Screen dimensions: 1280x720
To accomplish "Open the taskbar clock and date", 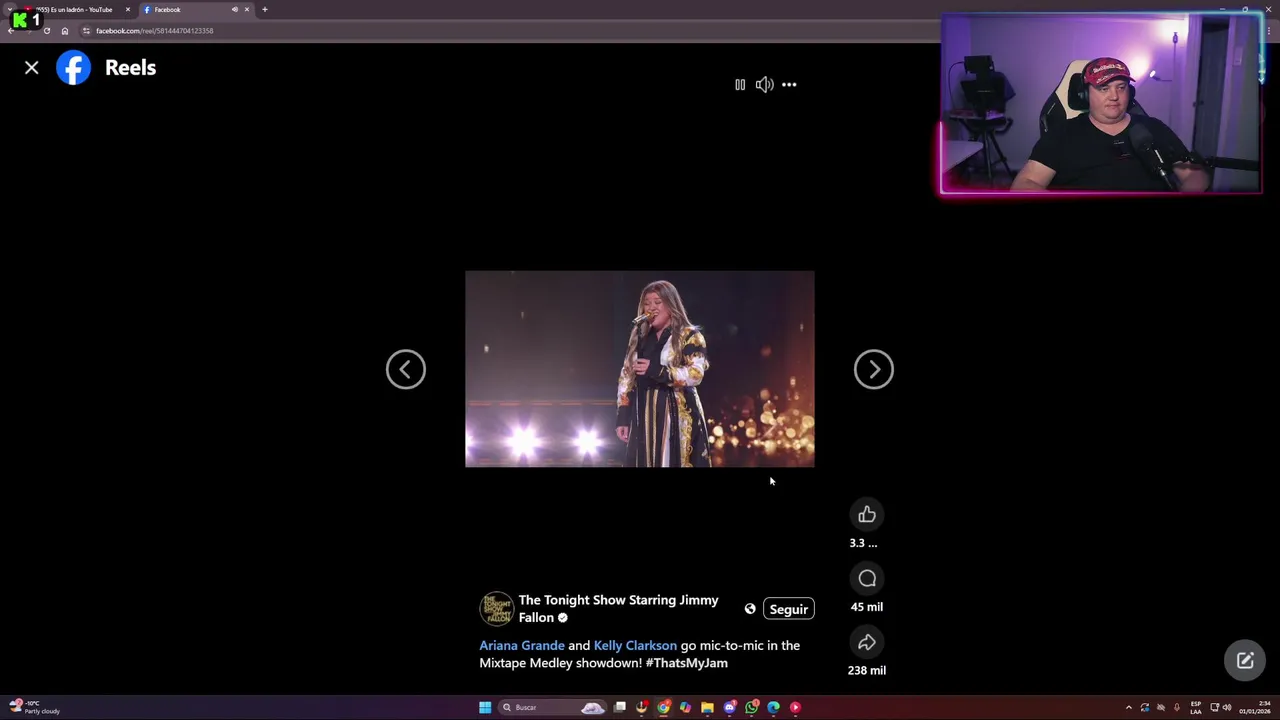I will pos(1256,708).
